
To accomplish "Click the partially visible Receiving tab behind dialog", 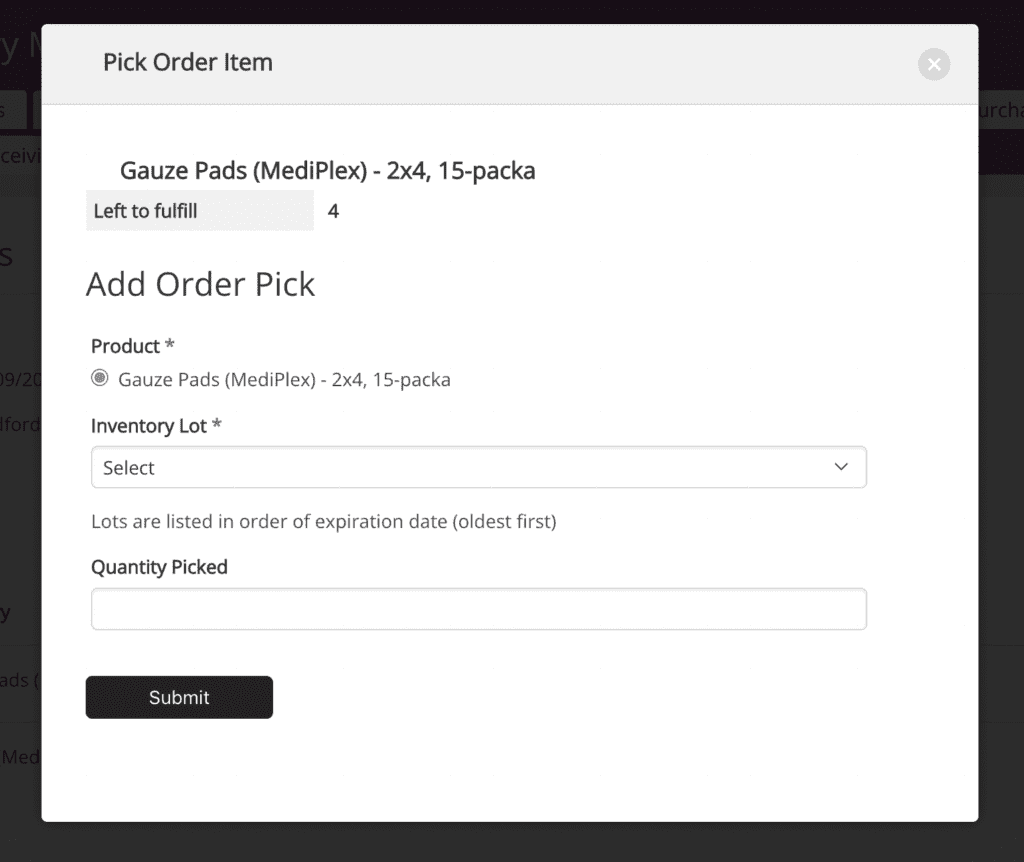I will pos(20,155).
